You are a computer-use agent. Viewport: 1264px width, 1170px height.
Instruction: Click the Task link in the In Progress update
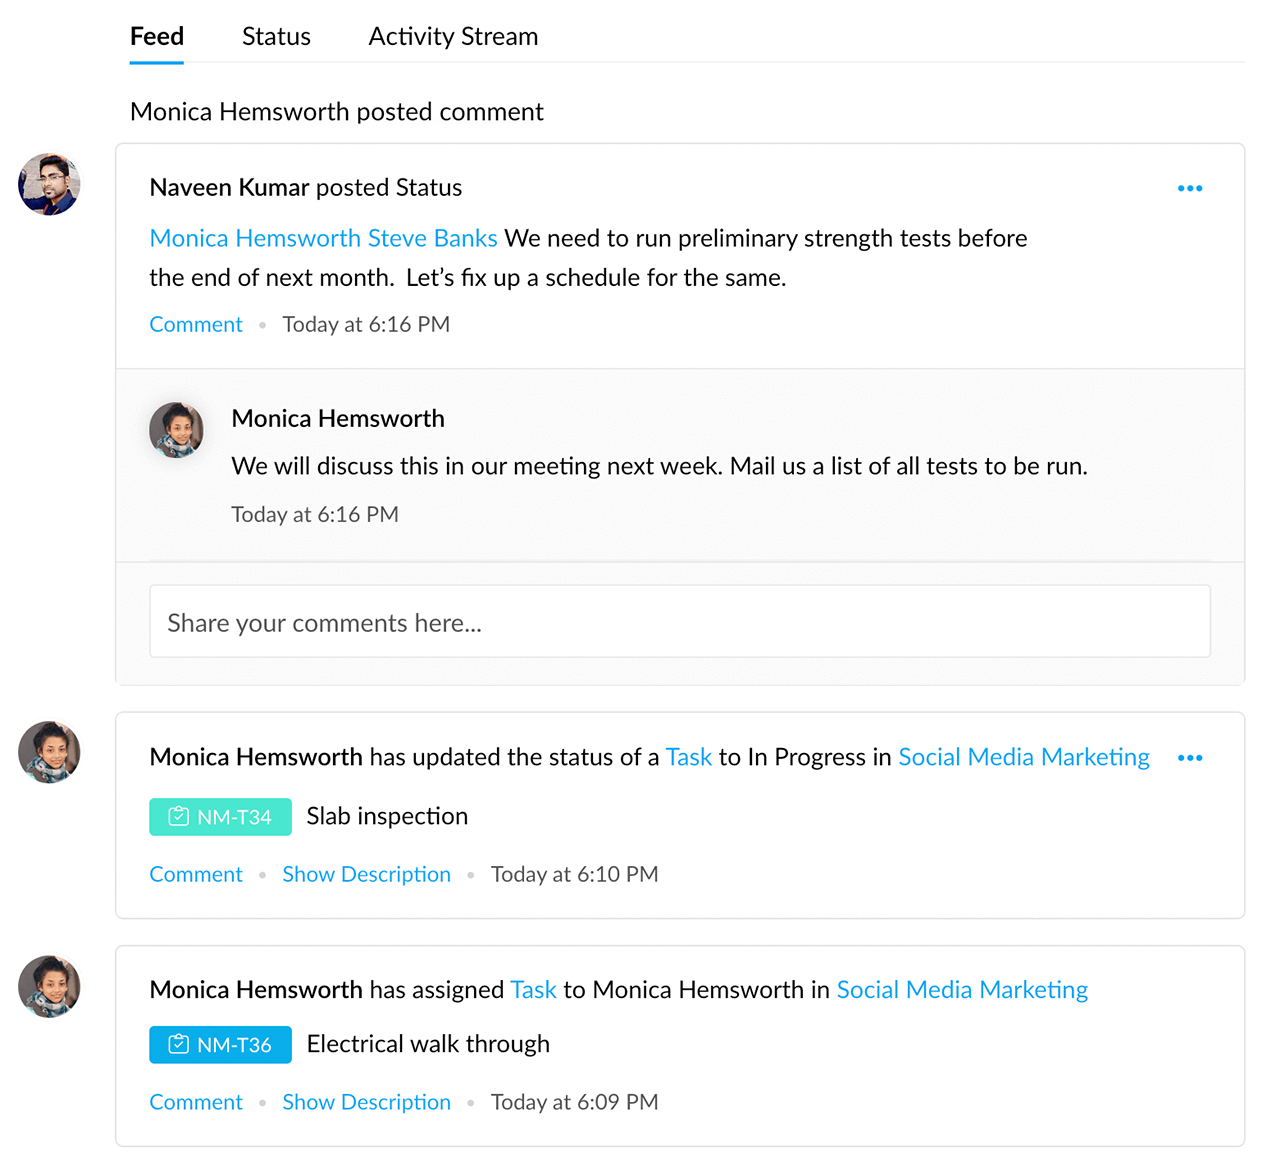(x=689, y=757)
